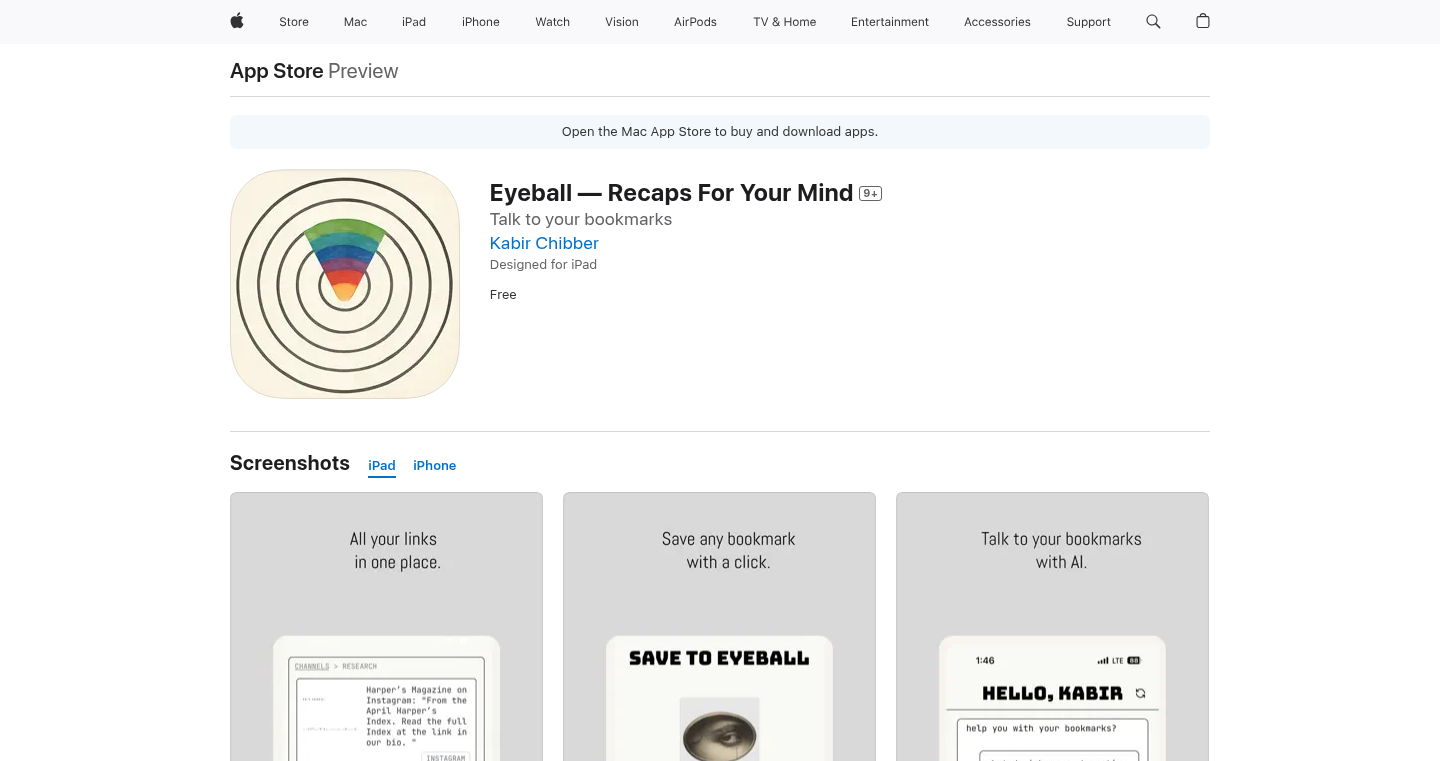Click the SAVE TO EYEBALL heading in screenshot

719,658
